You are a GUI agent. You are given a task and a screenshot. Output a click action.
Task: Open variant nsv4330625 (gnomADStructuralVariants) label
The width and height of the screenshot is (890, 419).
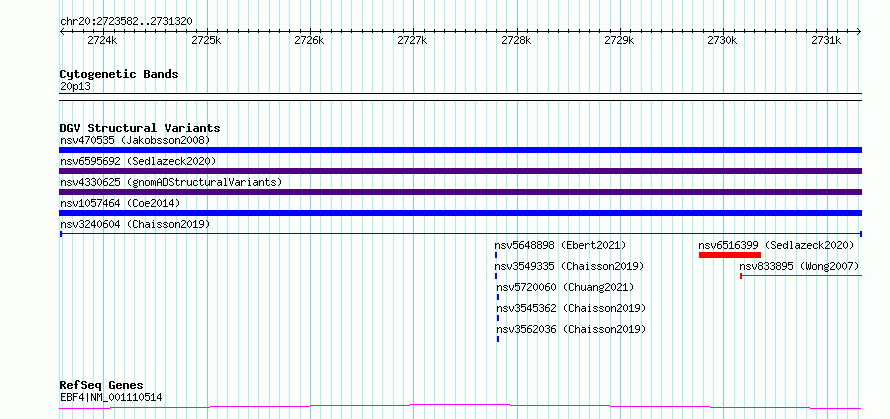[x=171, y=182]
